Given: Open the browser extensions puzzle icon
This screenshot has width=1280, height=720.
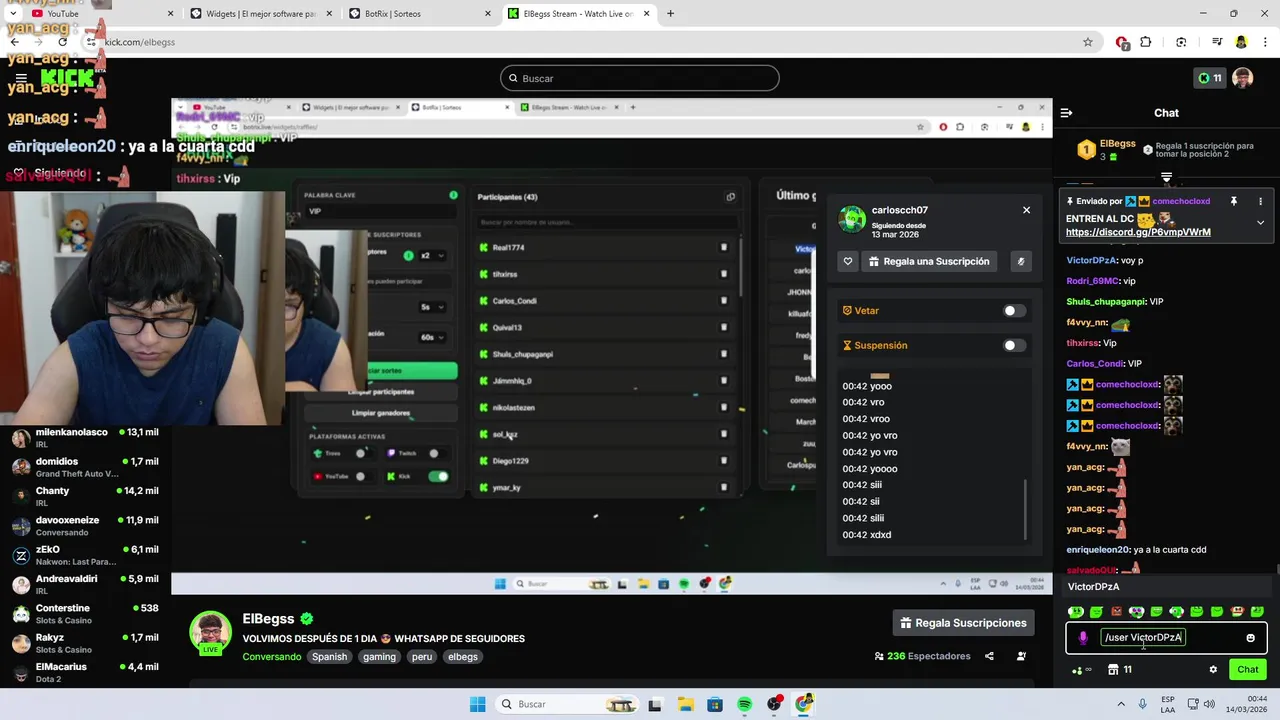Looking at the screenshot, I should [x=1146, y=42].
